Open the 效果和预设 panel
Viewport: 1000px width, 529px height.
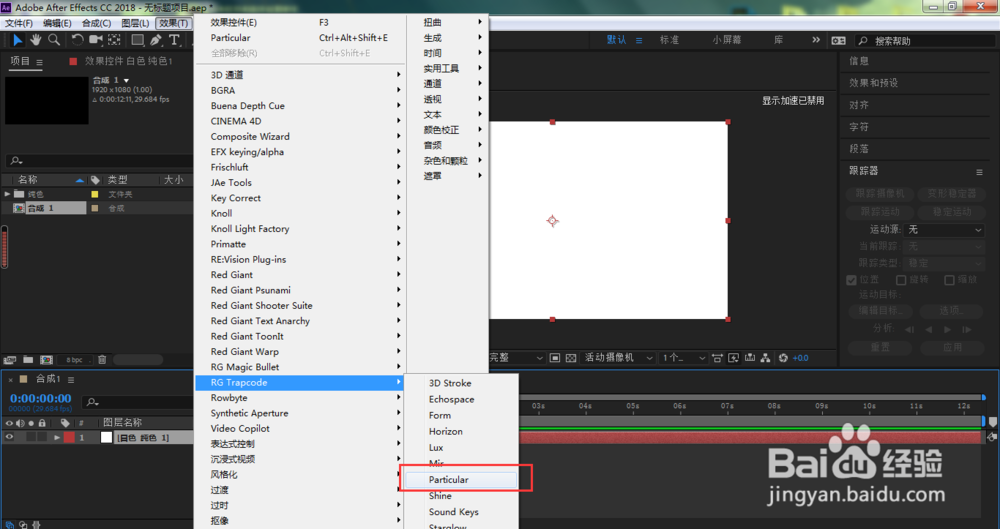coord(873,83)
